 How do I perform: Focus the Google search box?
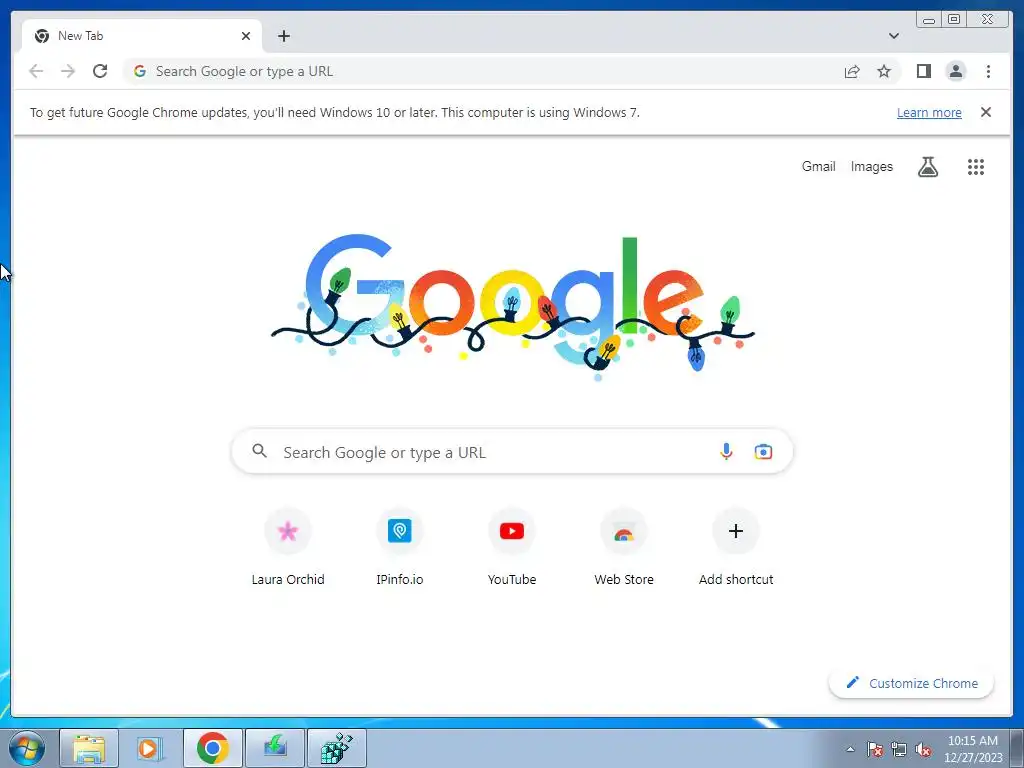512,452
